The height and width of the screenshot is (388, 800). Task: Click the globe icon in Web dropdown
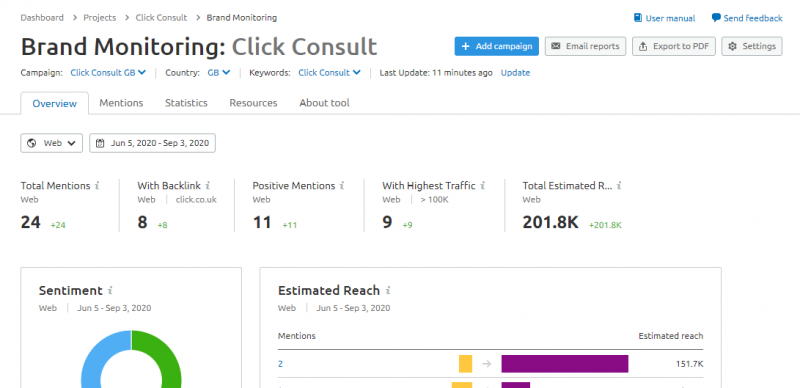32,143
